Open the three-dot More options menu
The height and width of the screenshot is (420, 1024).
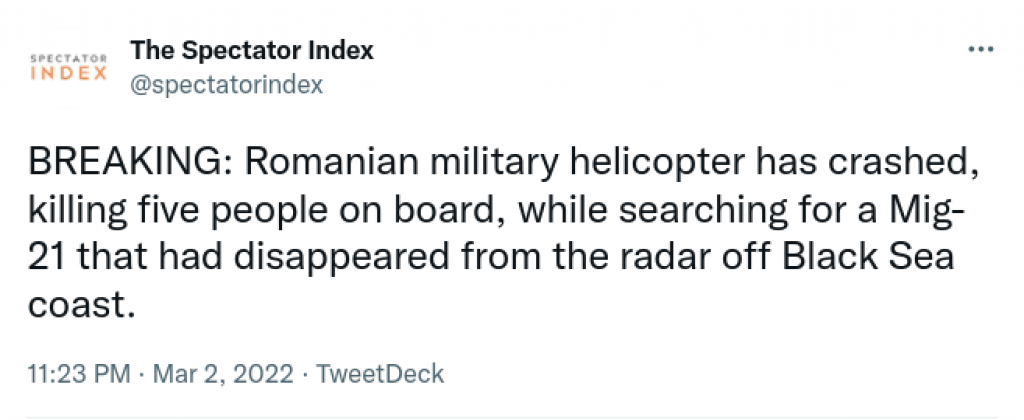click(980, 50)
